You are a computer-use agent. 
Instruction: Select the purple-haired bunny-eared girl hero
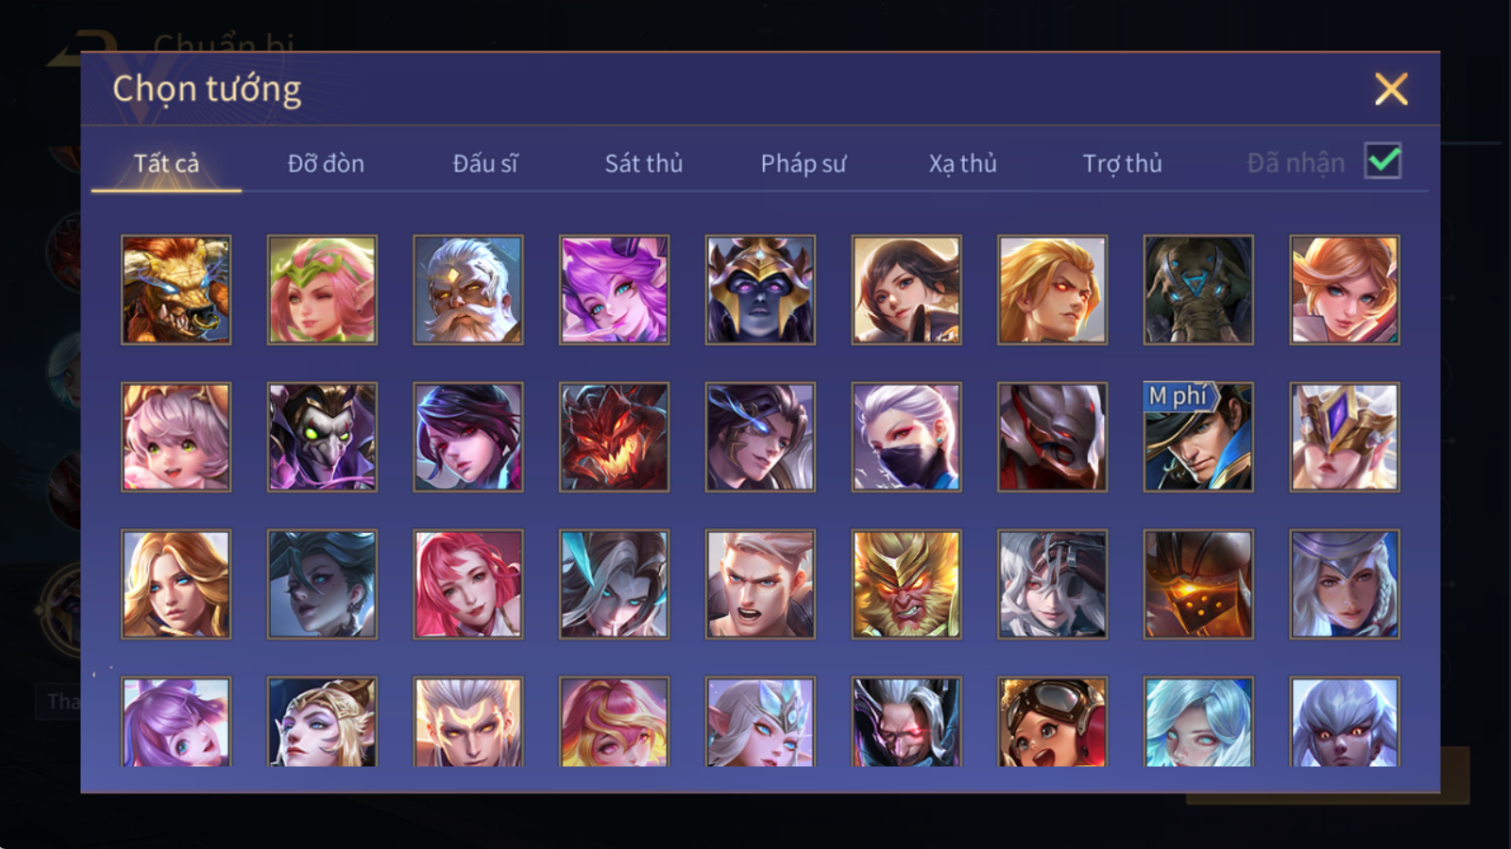[176, 722]
